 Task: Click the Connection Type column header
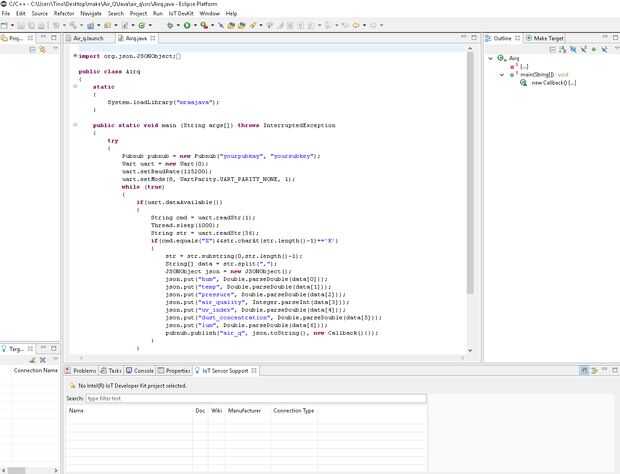[x=294, y=410]
